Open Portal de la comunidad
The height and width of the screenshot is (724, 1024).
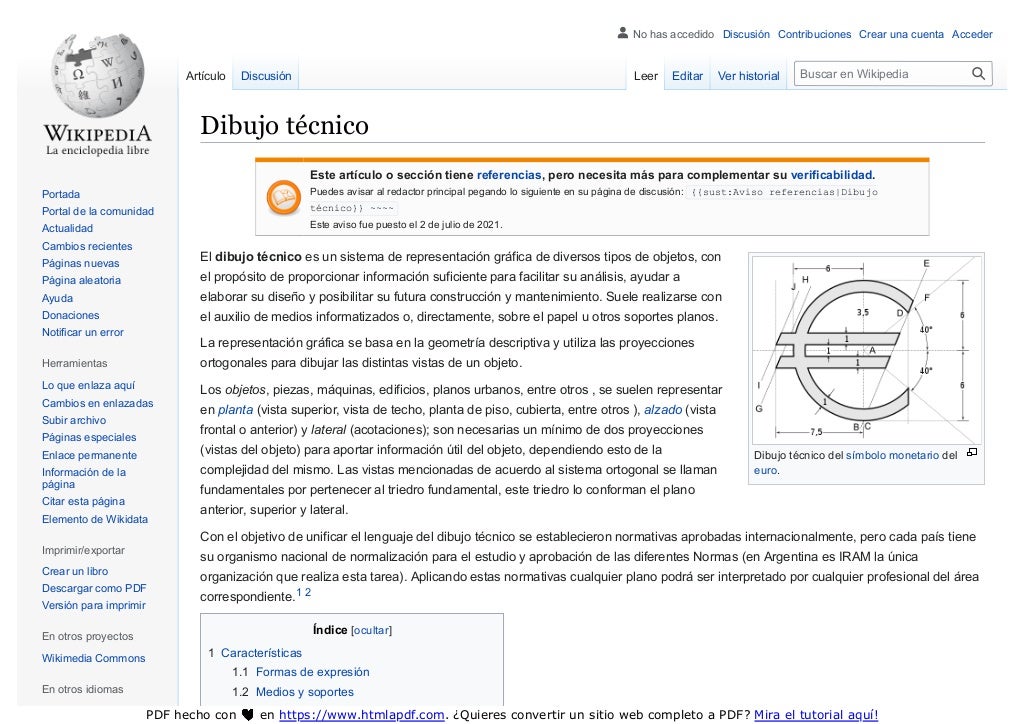[98, 211]
